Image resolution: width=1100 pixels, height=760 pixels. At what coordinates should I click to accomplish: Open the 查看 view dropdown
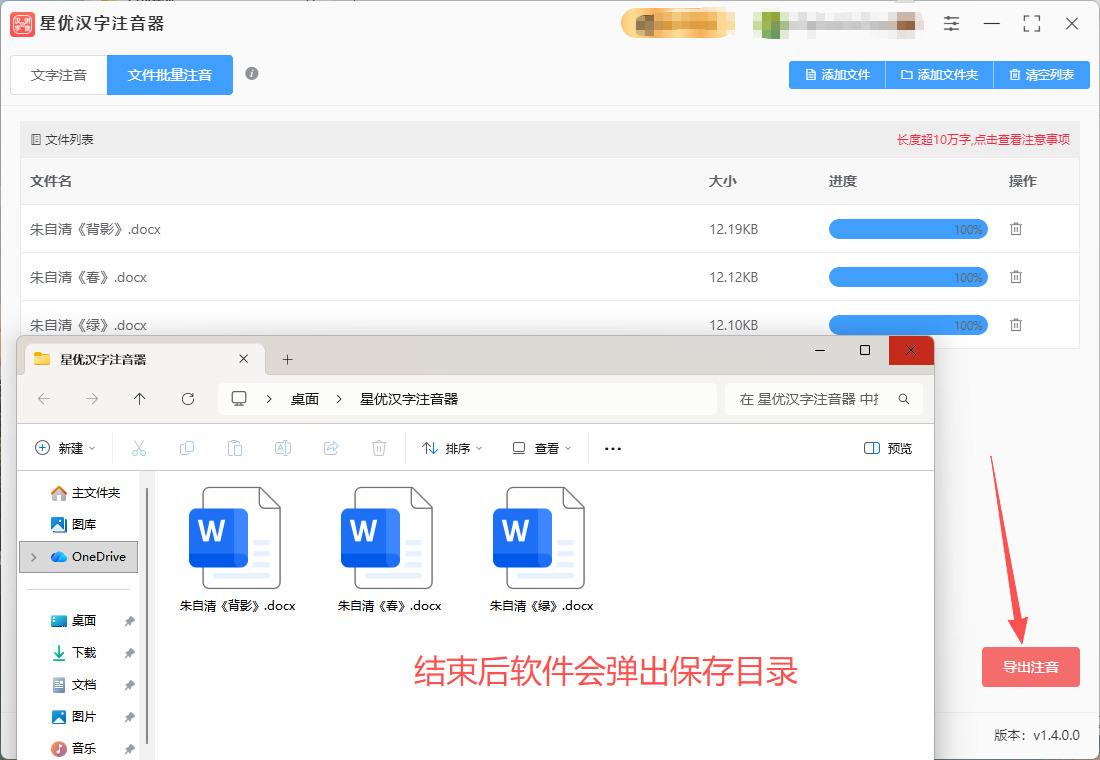coord(541,449)
